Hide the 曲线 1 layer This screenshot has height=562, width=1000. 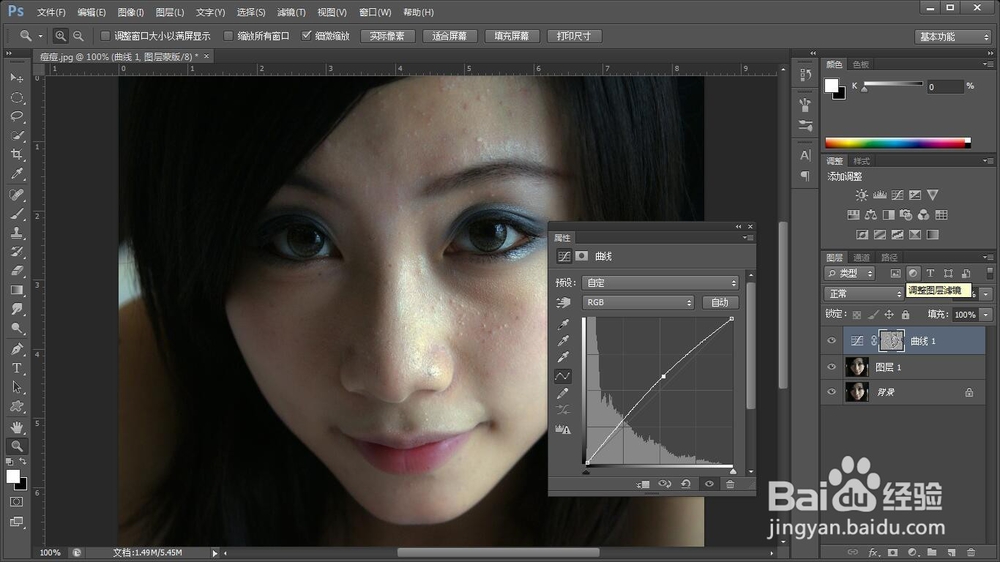tap(832, 341)
